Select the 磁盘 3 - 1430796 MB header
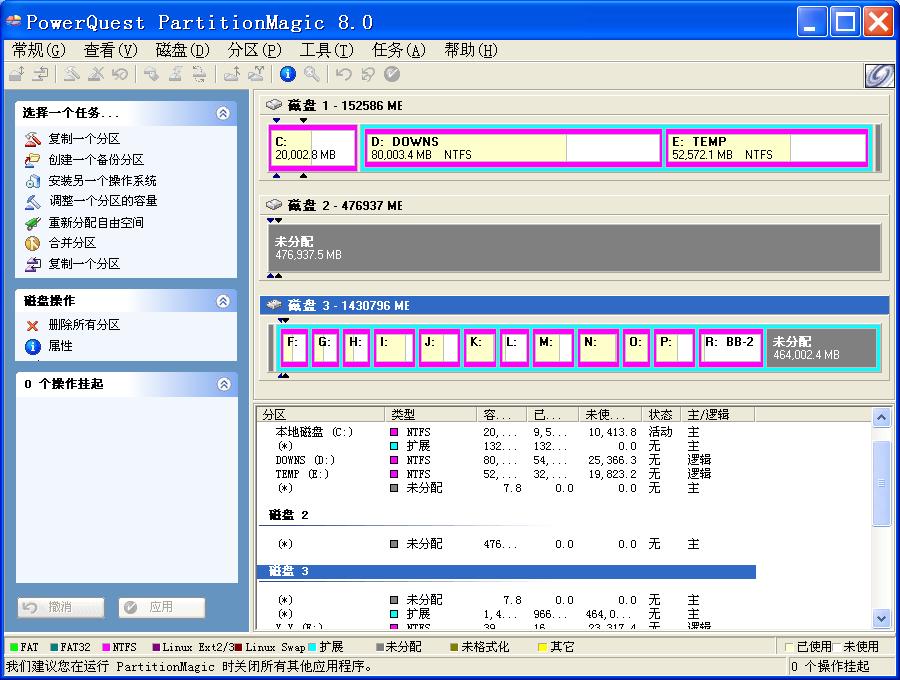Image resolution: width=900 pixels, height=680 pixels. click(x=574, y=305)
